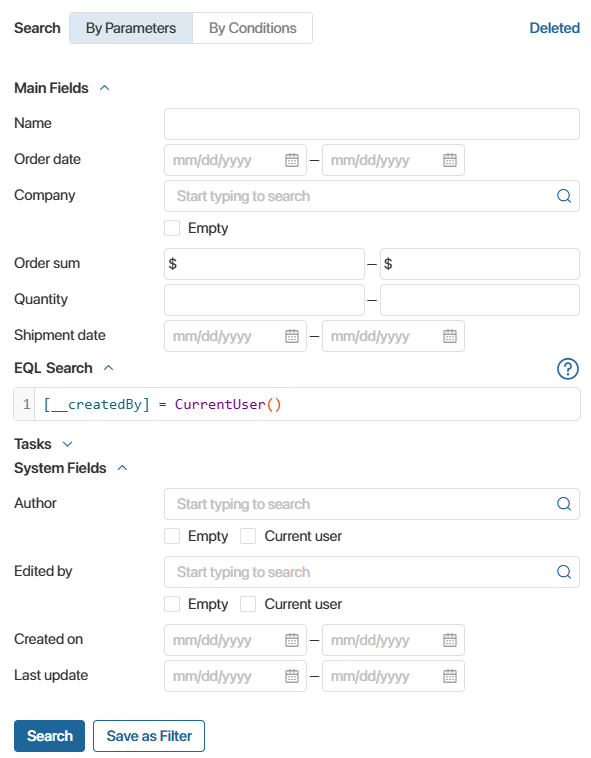Collapse the EQL Search section
Viewport: 591px width, 758px height.
[x=109, y=368]
